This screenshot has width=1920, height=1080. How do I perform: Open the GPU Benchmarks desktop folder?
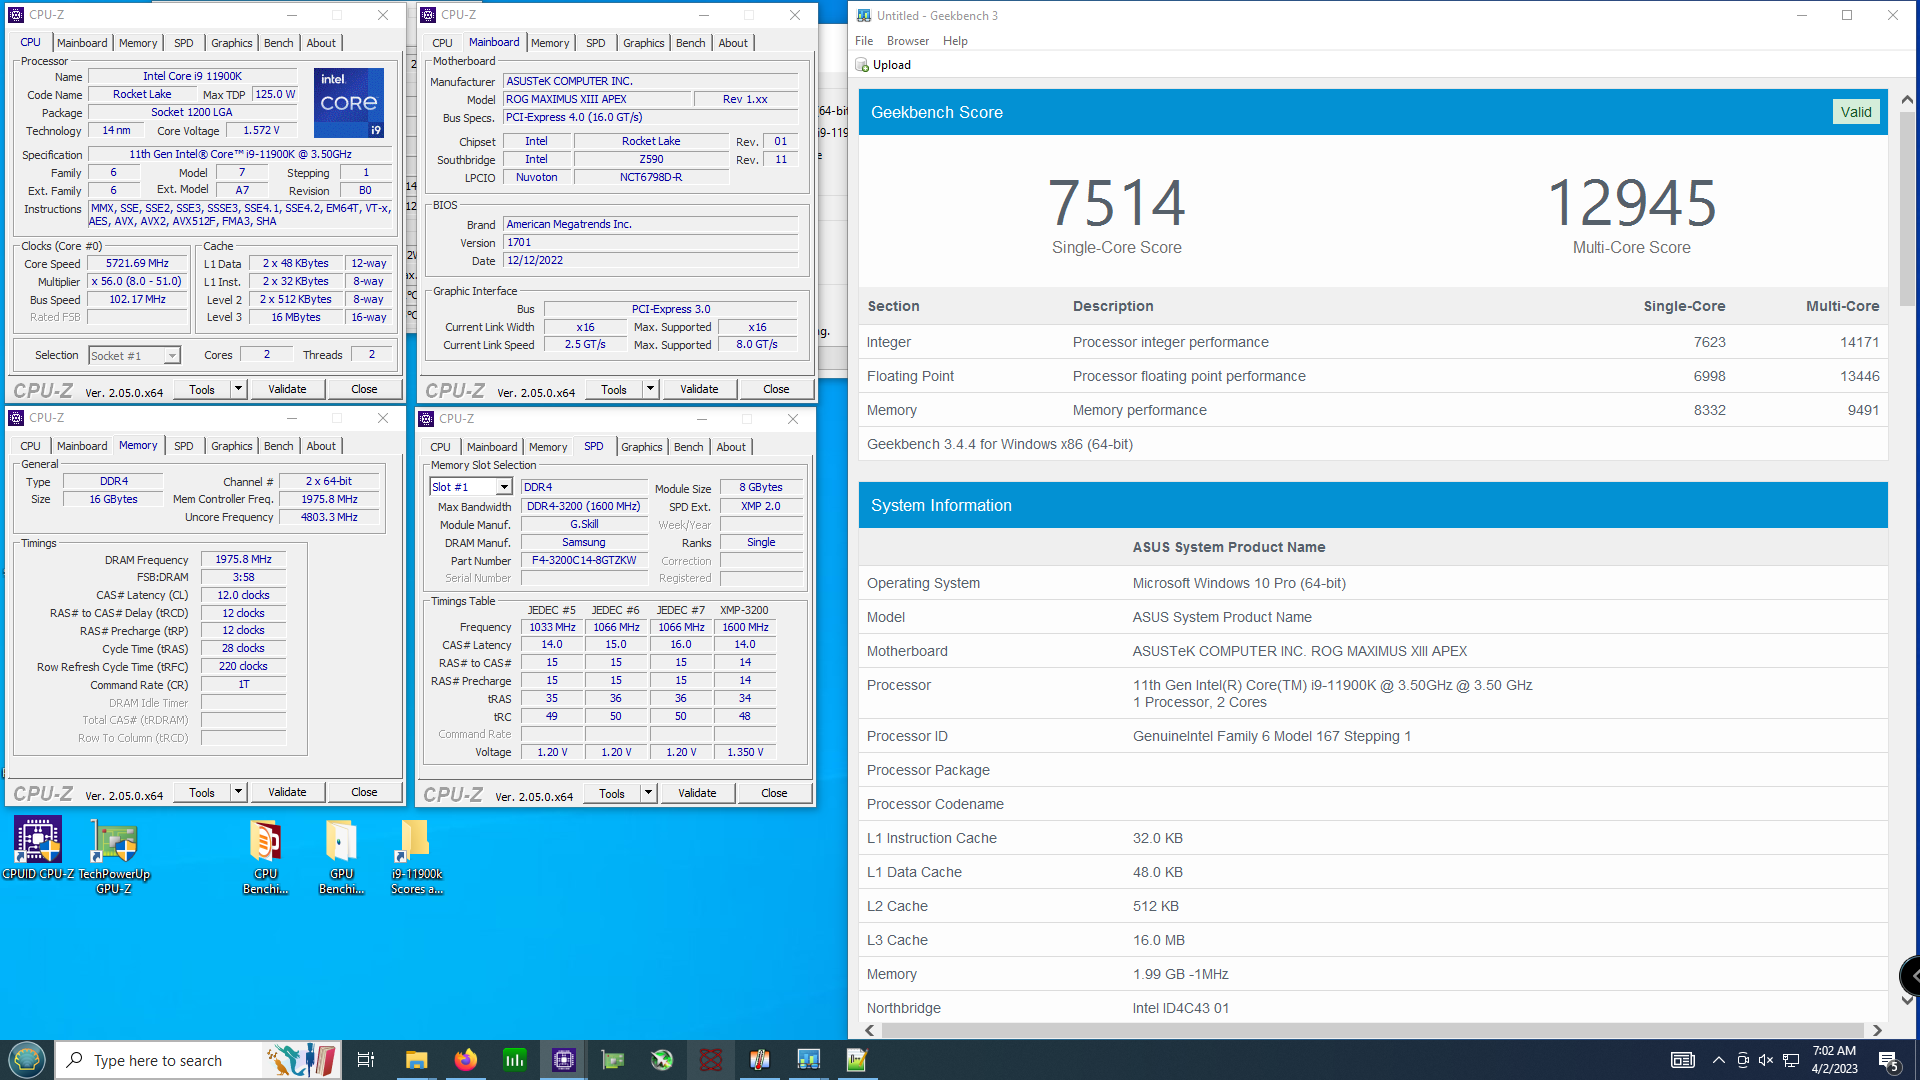(x=341, y=855)
